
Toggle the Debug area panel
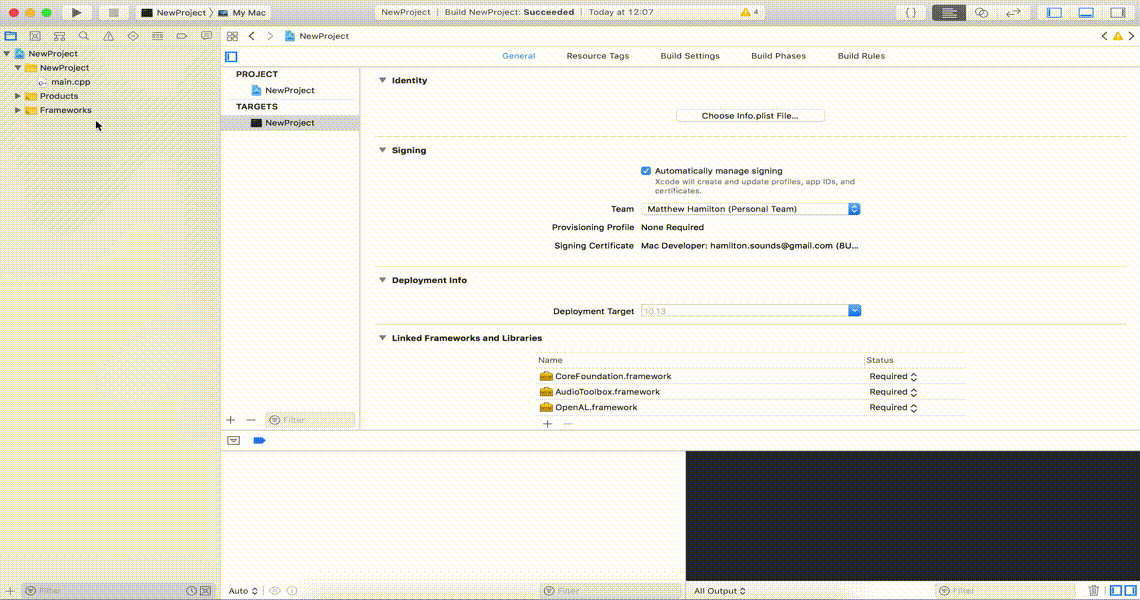point(1086,12)
